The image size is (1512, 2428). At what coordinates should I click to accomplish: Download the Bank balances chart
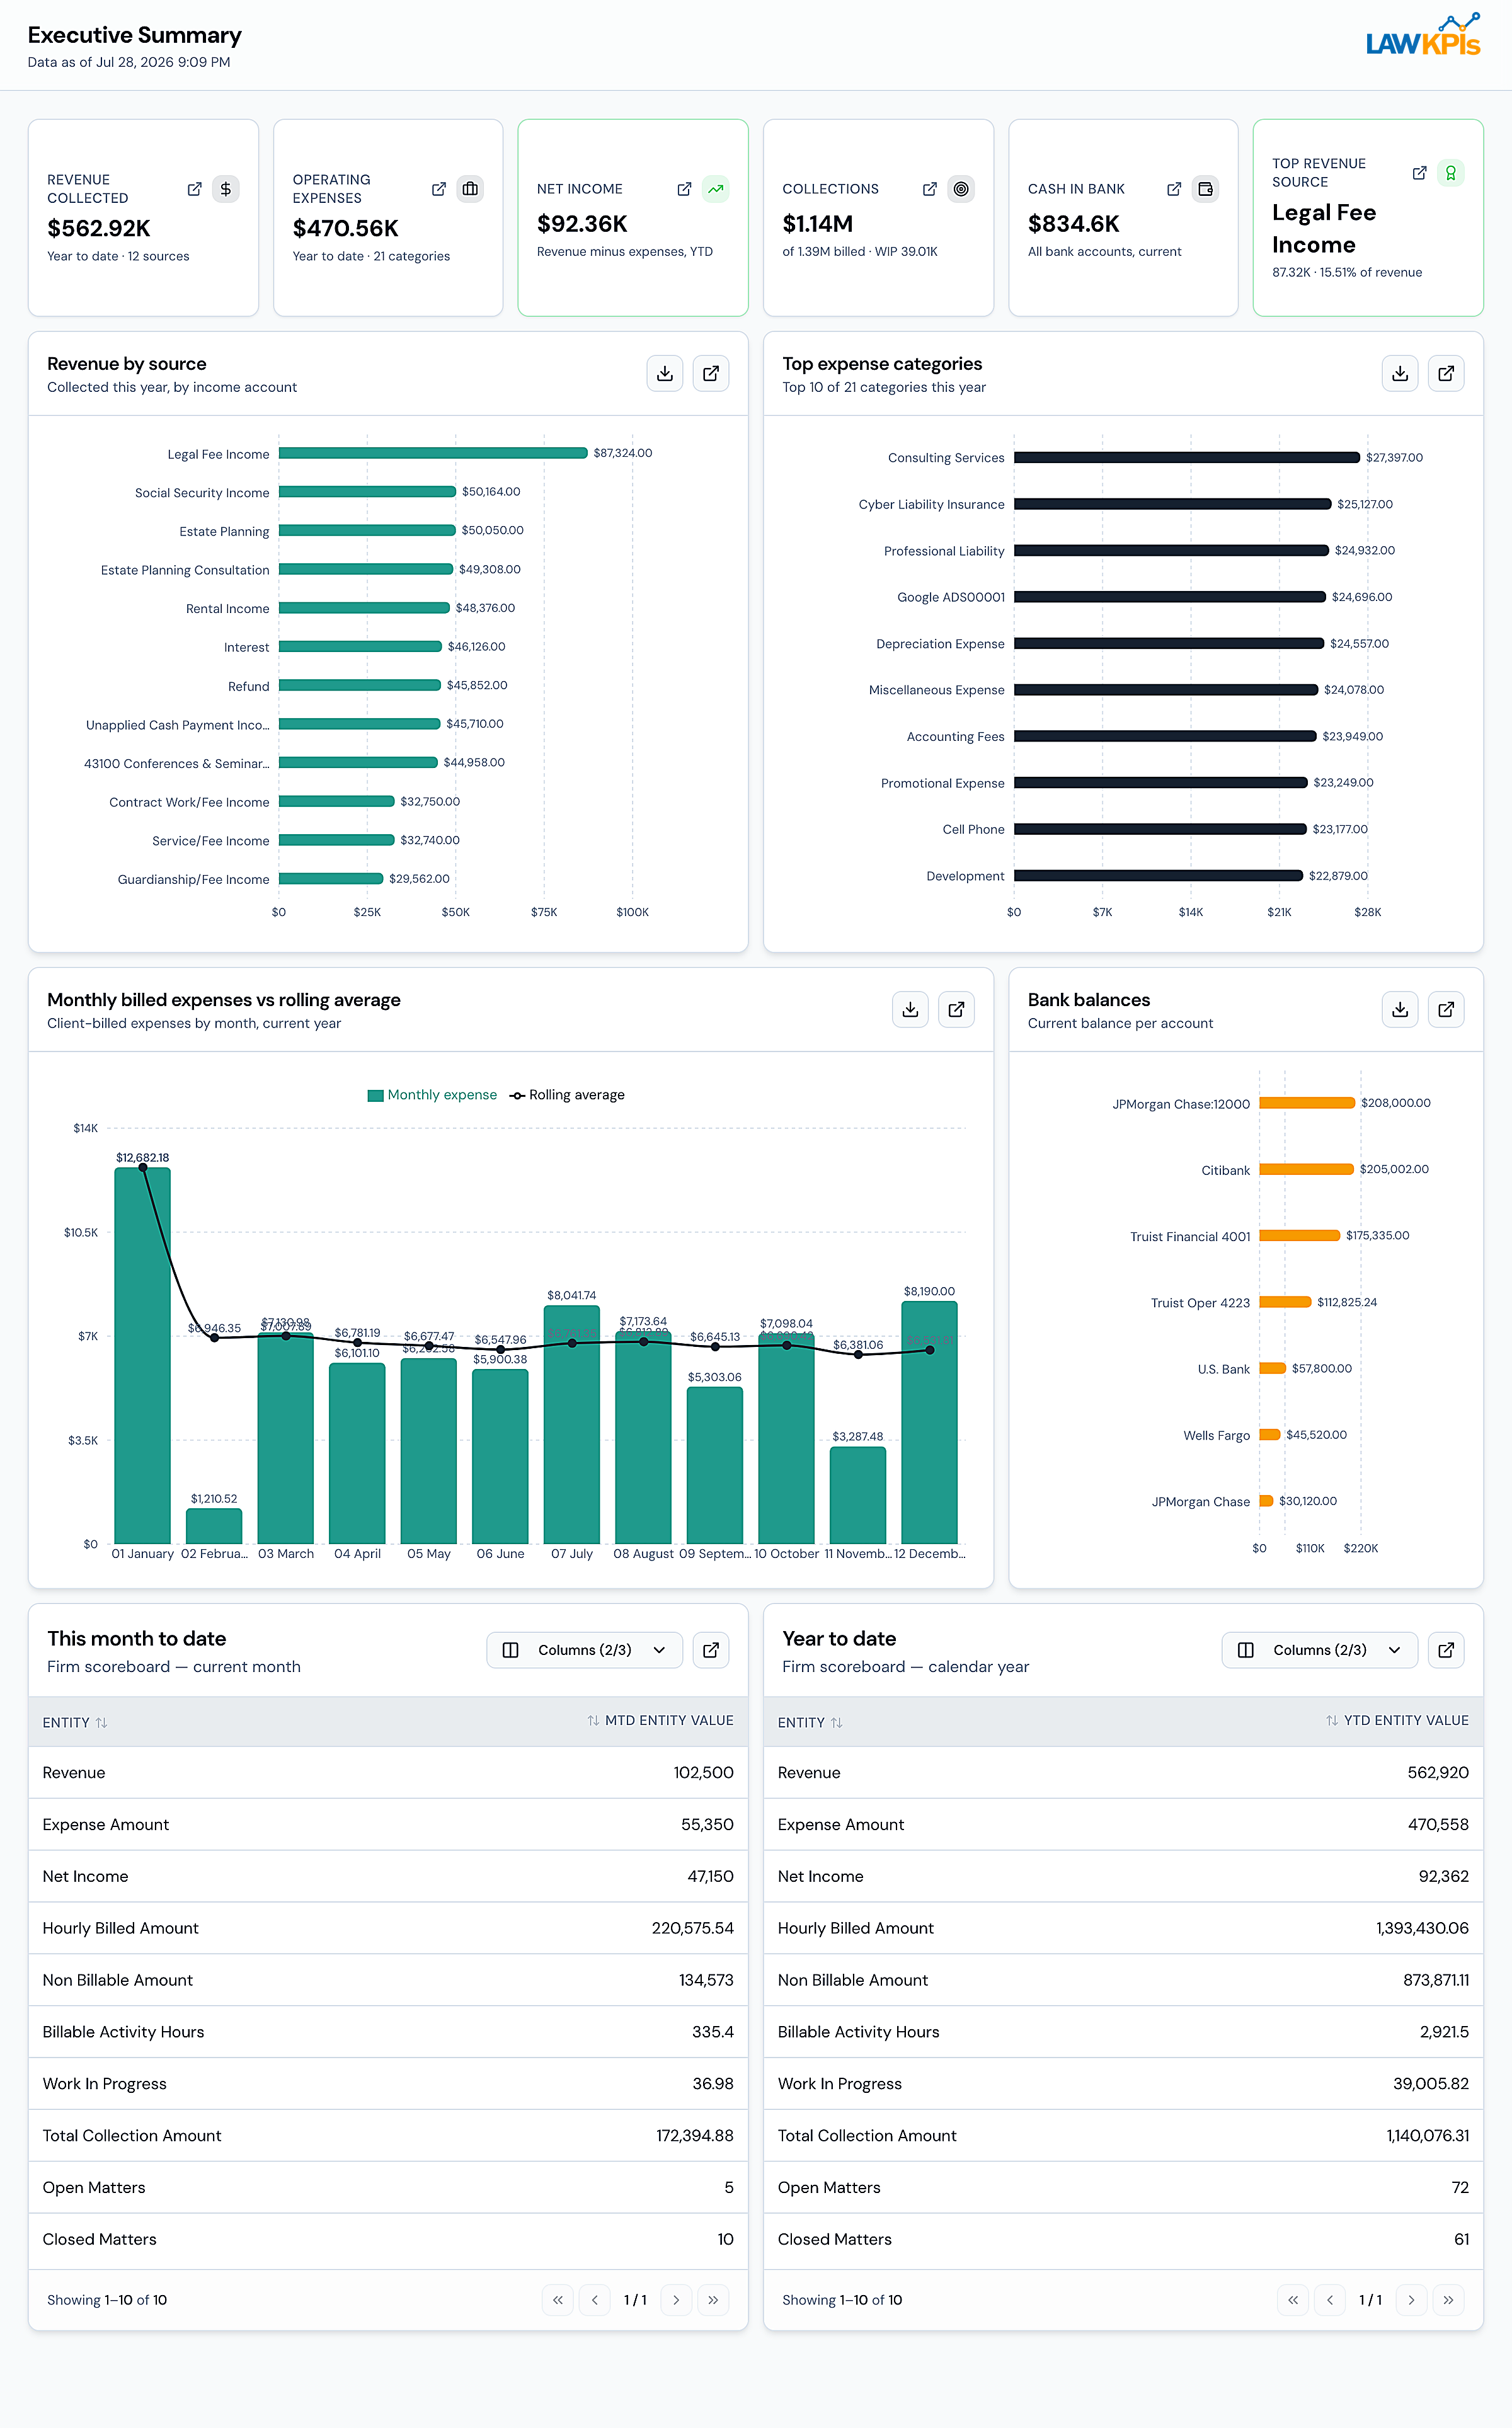1400,1010
